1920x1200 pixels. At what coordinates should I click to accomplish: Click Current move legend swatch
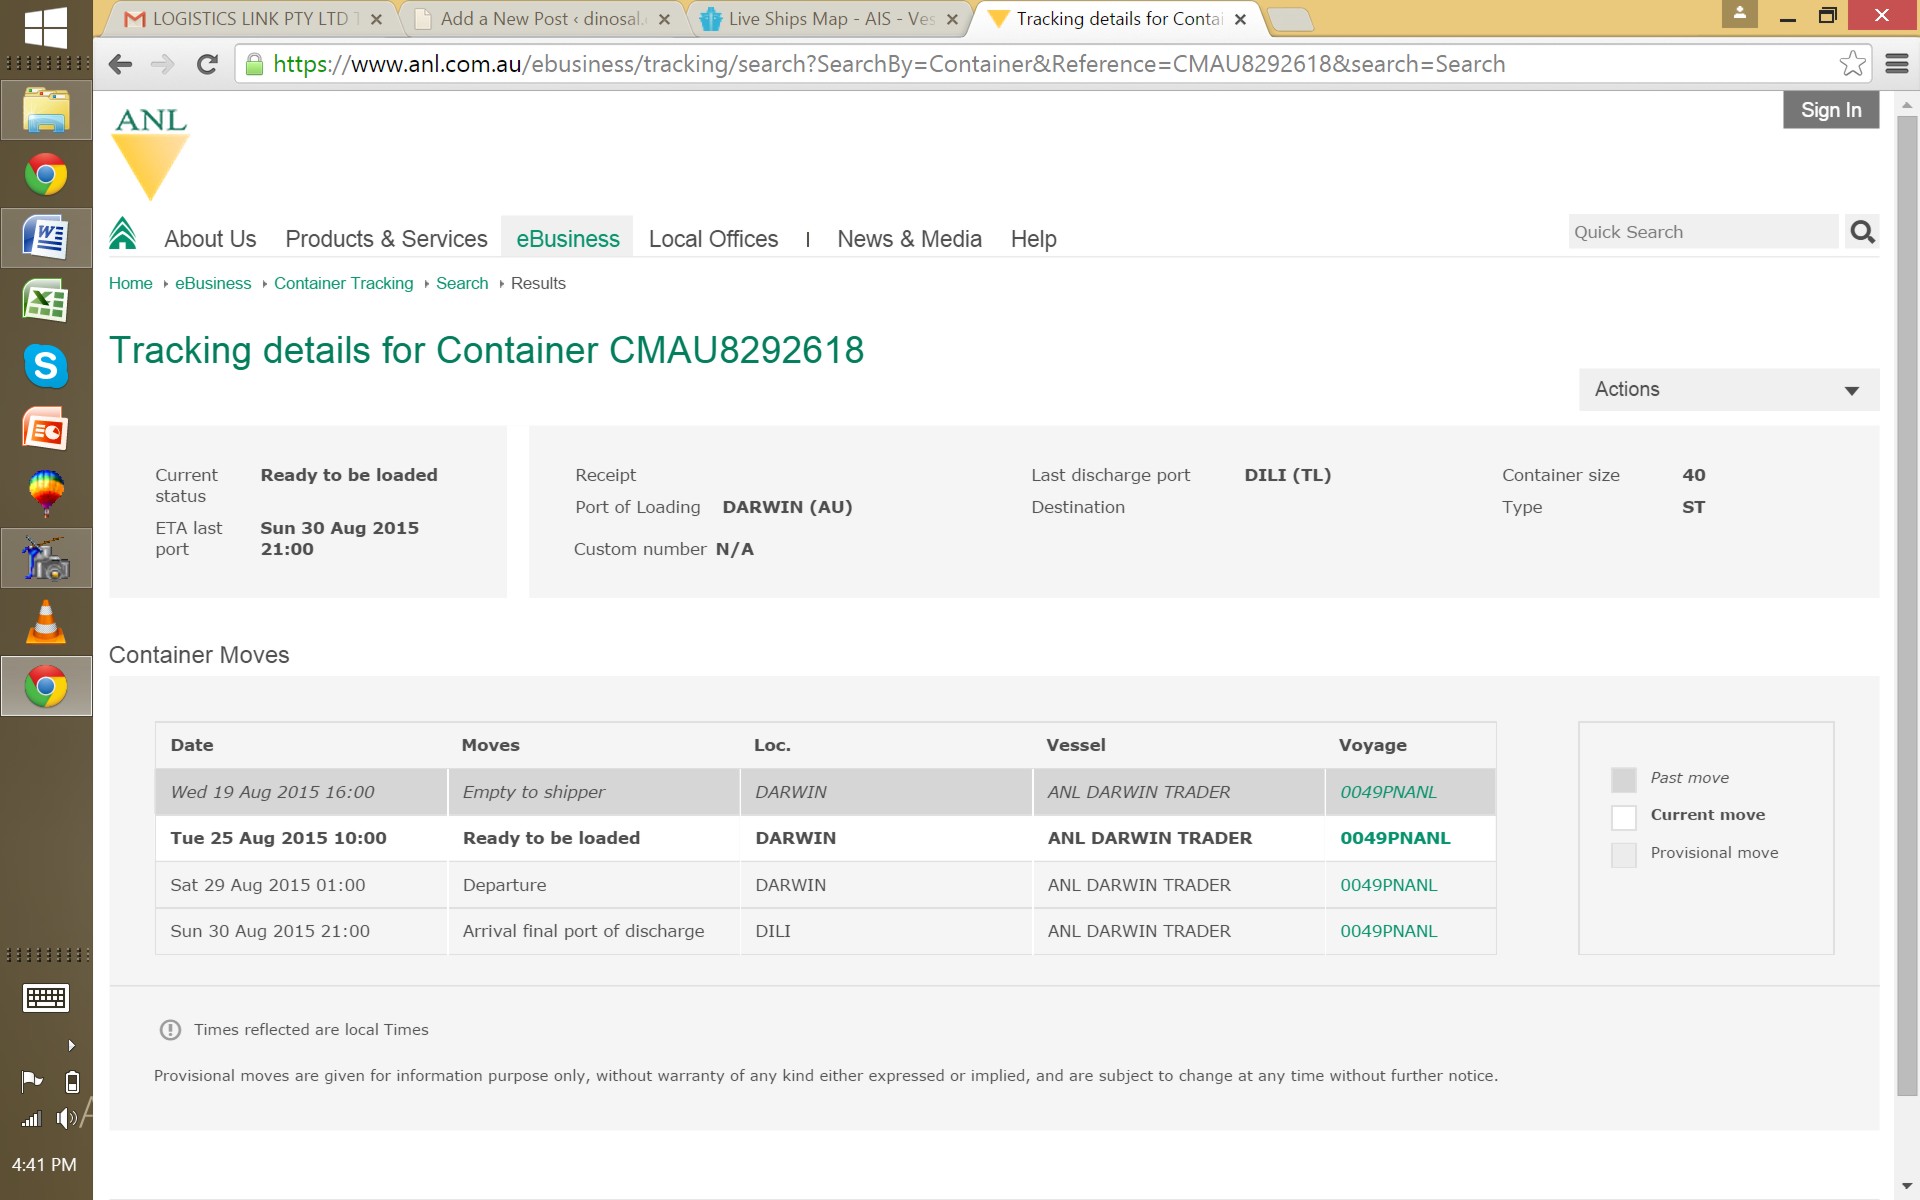coord(1623,817)
